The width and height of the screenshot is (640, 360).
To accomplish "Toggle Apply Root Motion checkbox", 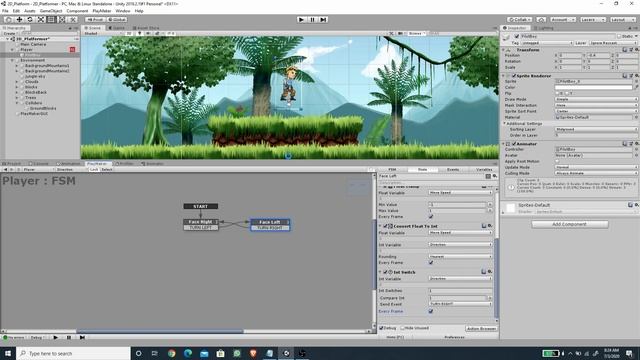I will pyautogui.click(x=558, y=161).
